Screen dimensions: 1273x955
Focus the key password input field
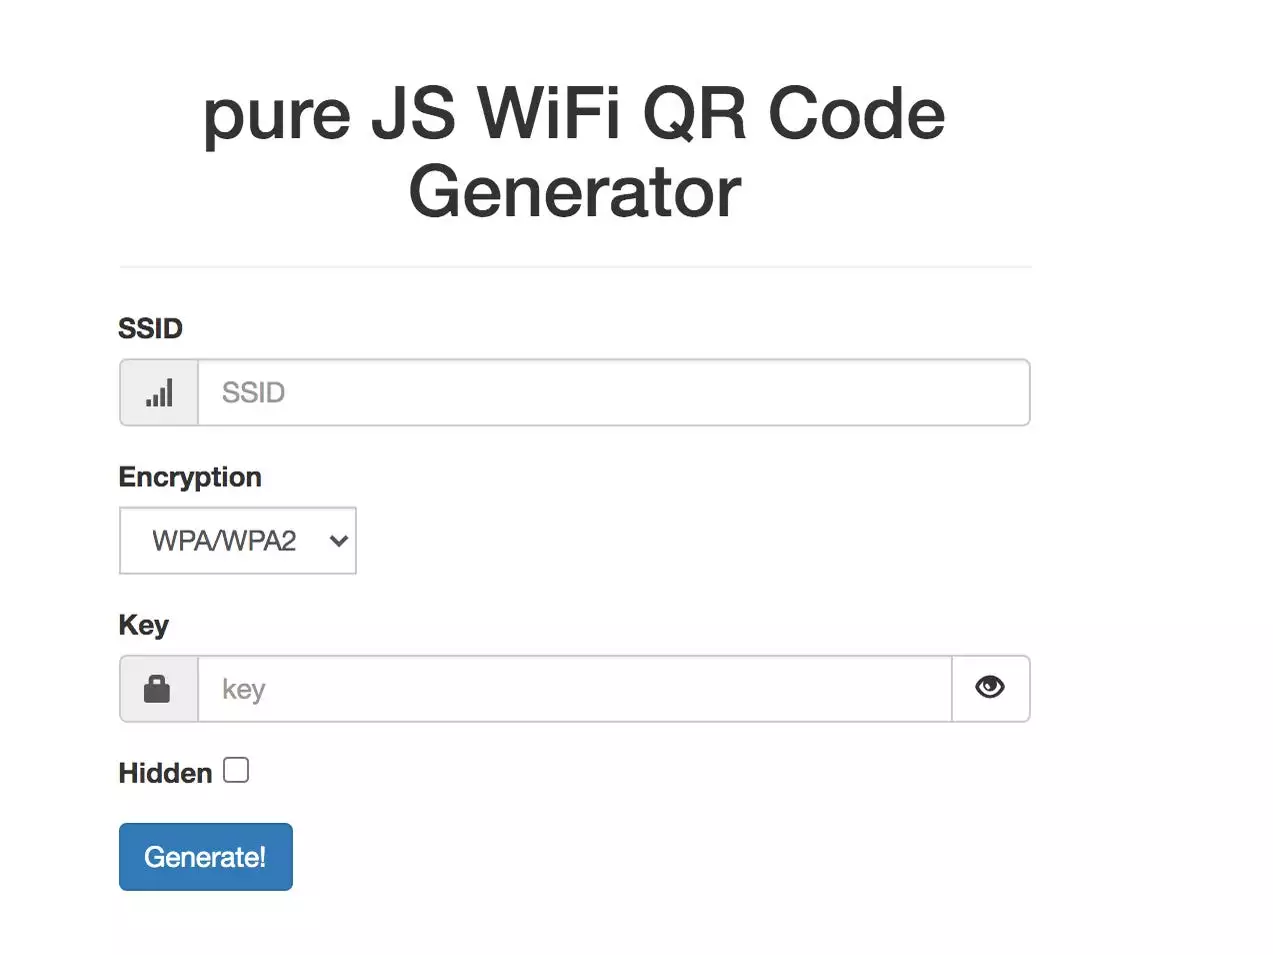pos(574,689)
